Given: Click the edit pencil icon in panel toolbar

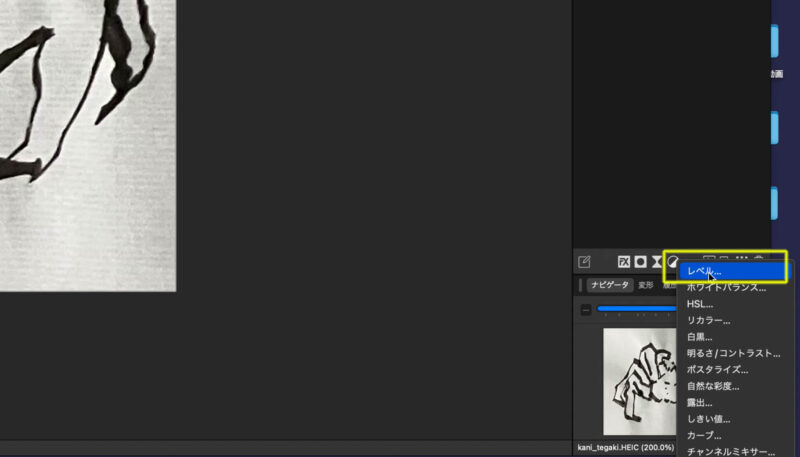Looking at the screenshot, I should (x=584, y=262).
